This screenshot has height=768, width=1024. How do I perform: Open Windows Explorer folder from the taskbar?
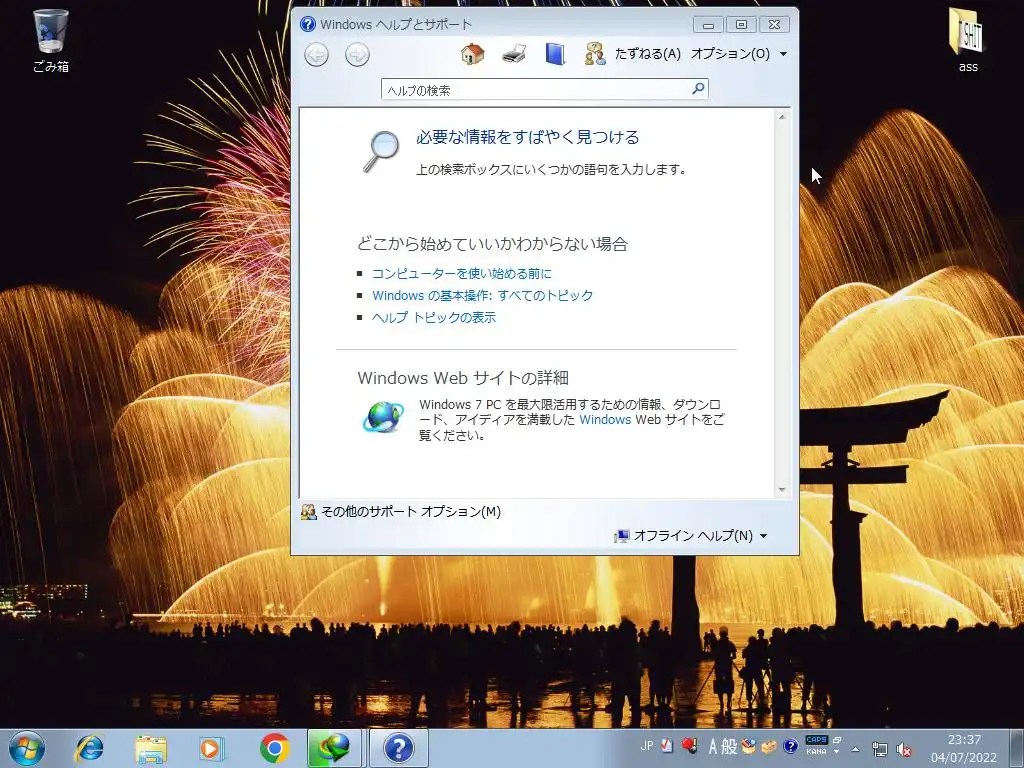151,748
